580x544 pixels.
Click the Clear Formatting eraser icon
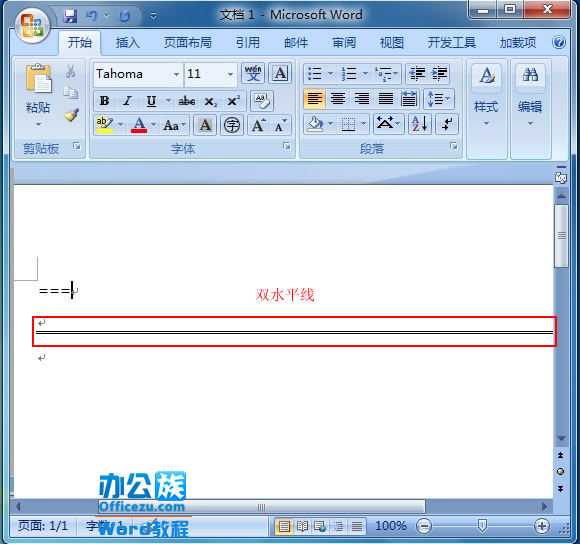point(262,101)
